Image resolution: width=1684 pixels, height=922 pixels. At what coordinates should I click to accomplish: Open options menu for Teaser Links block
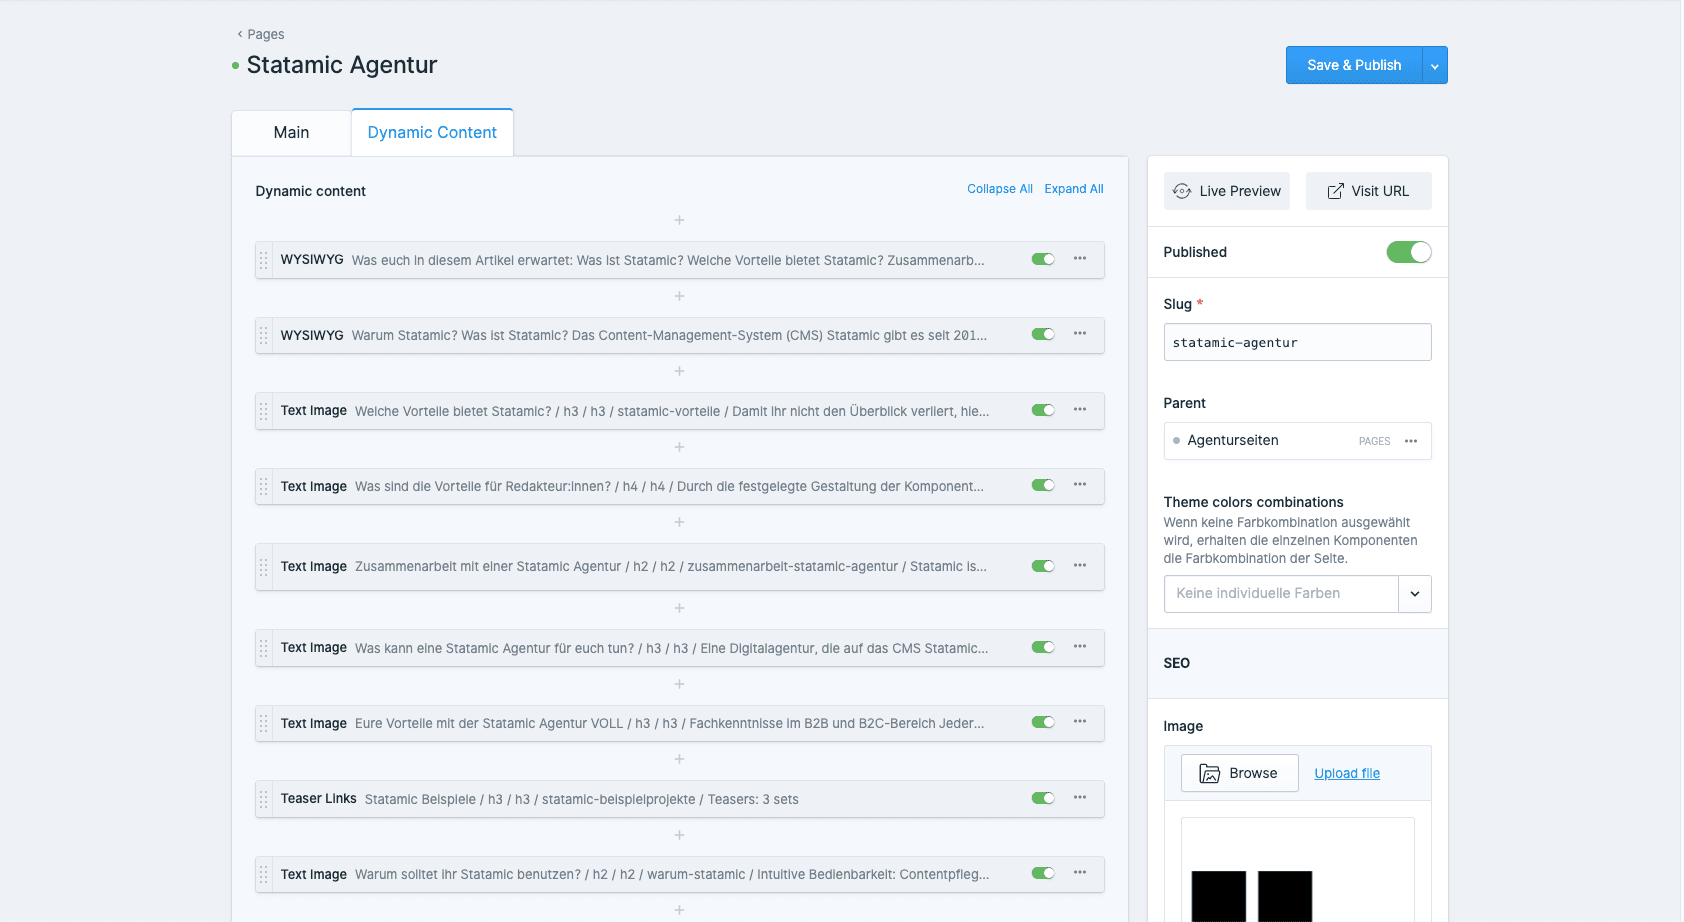point(1080,798)
